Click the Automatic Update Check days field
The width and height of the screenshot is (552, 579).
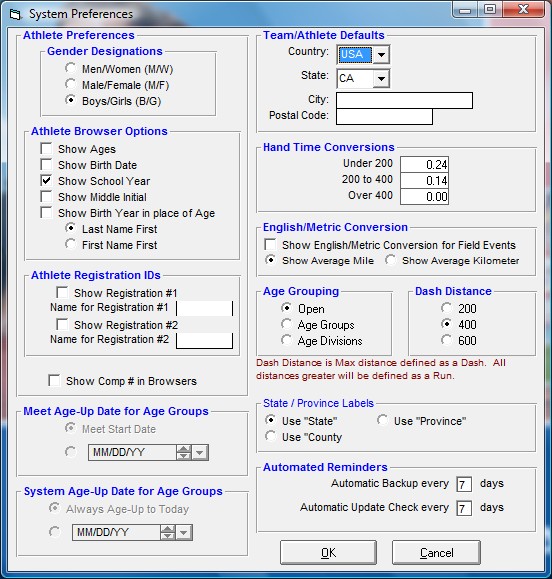[464, 508]
